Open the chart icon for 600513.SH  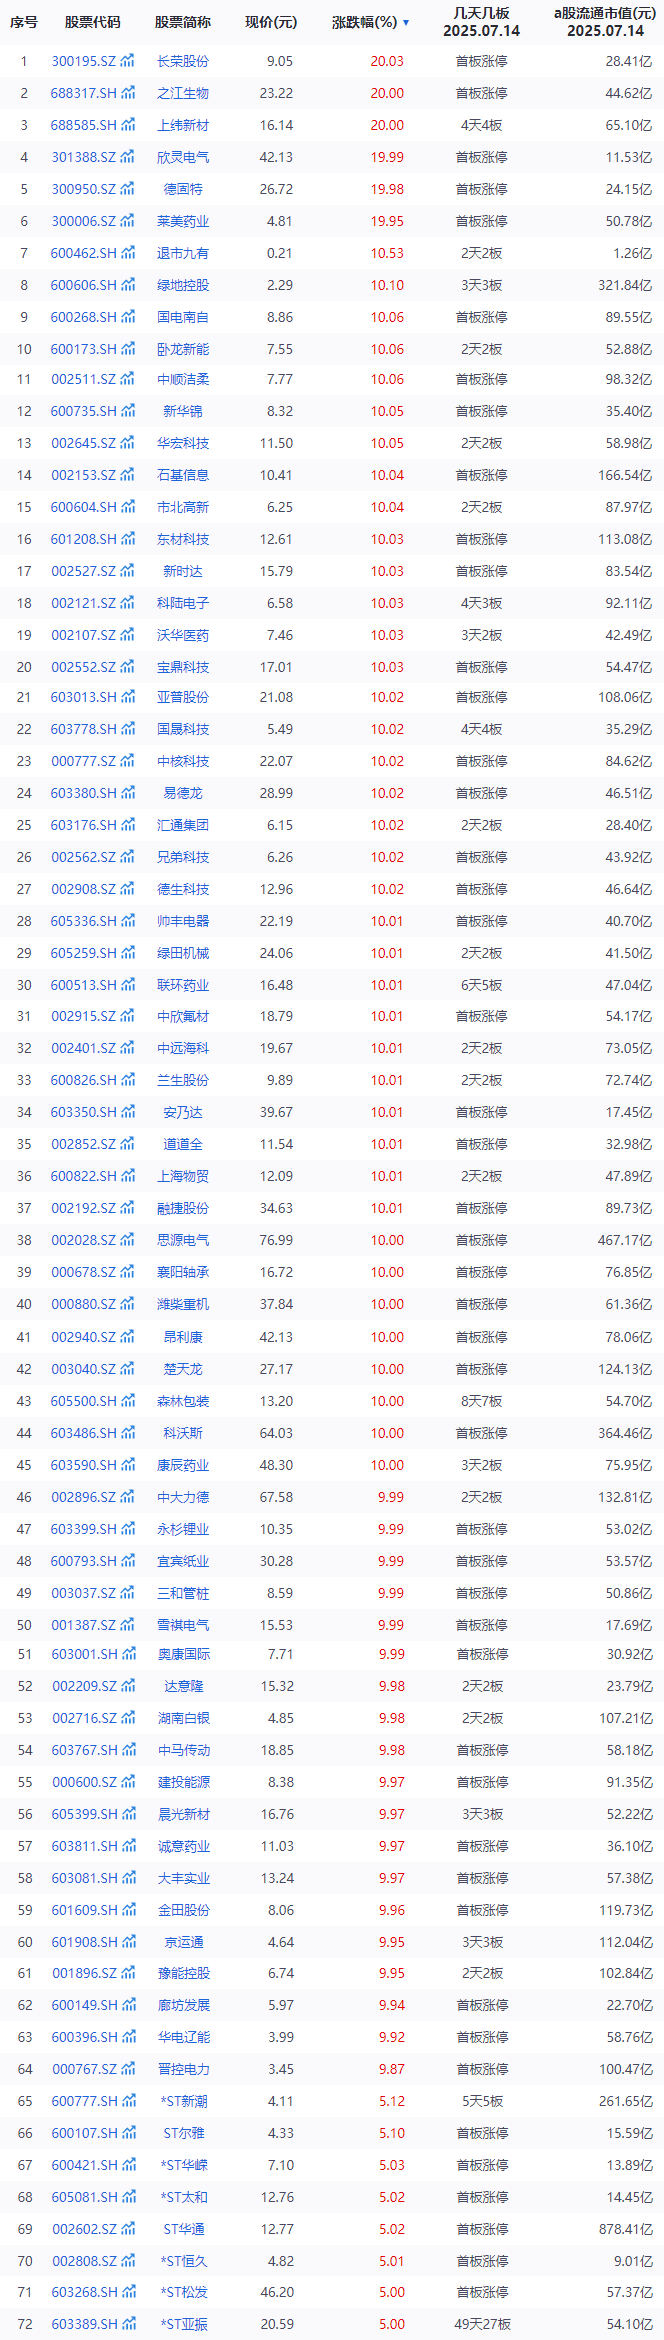[128, 986]
